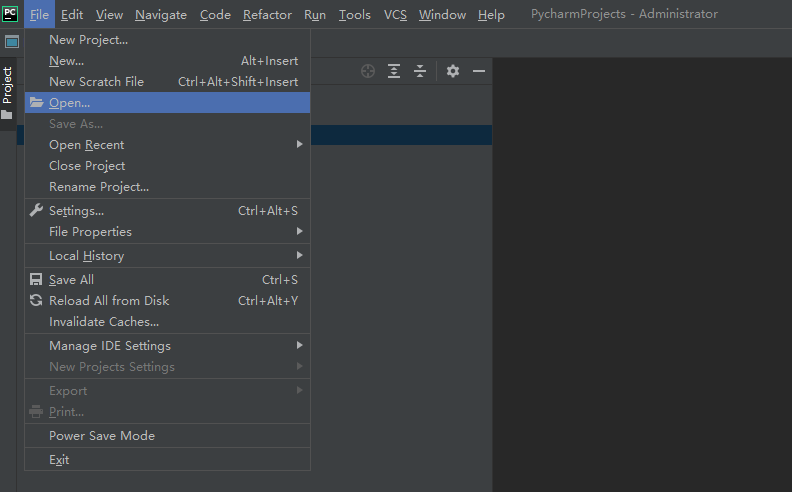The image size is (792, 492).
Task: Expand Manage IDE Settings submenu
Action: (x=167, y=346)
